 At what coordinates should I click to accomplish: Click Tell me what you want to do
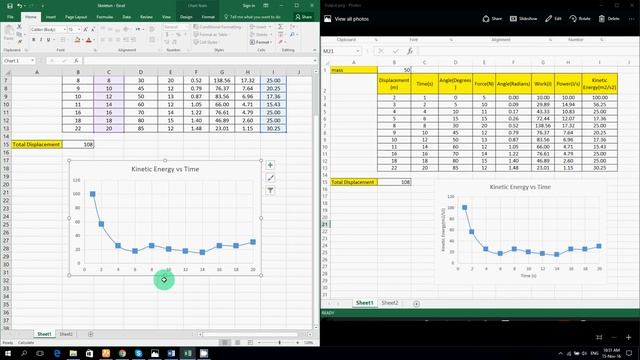click(x=253, y=17)
